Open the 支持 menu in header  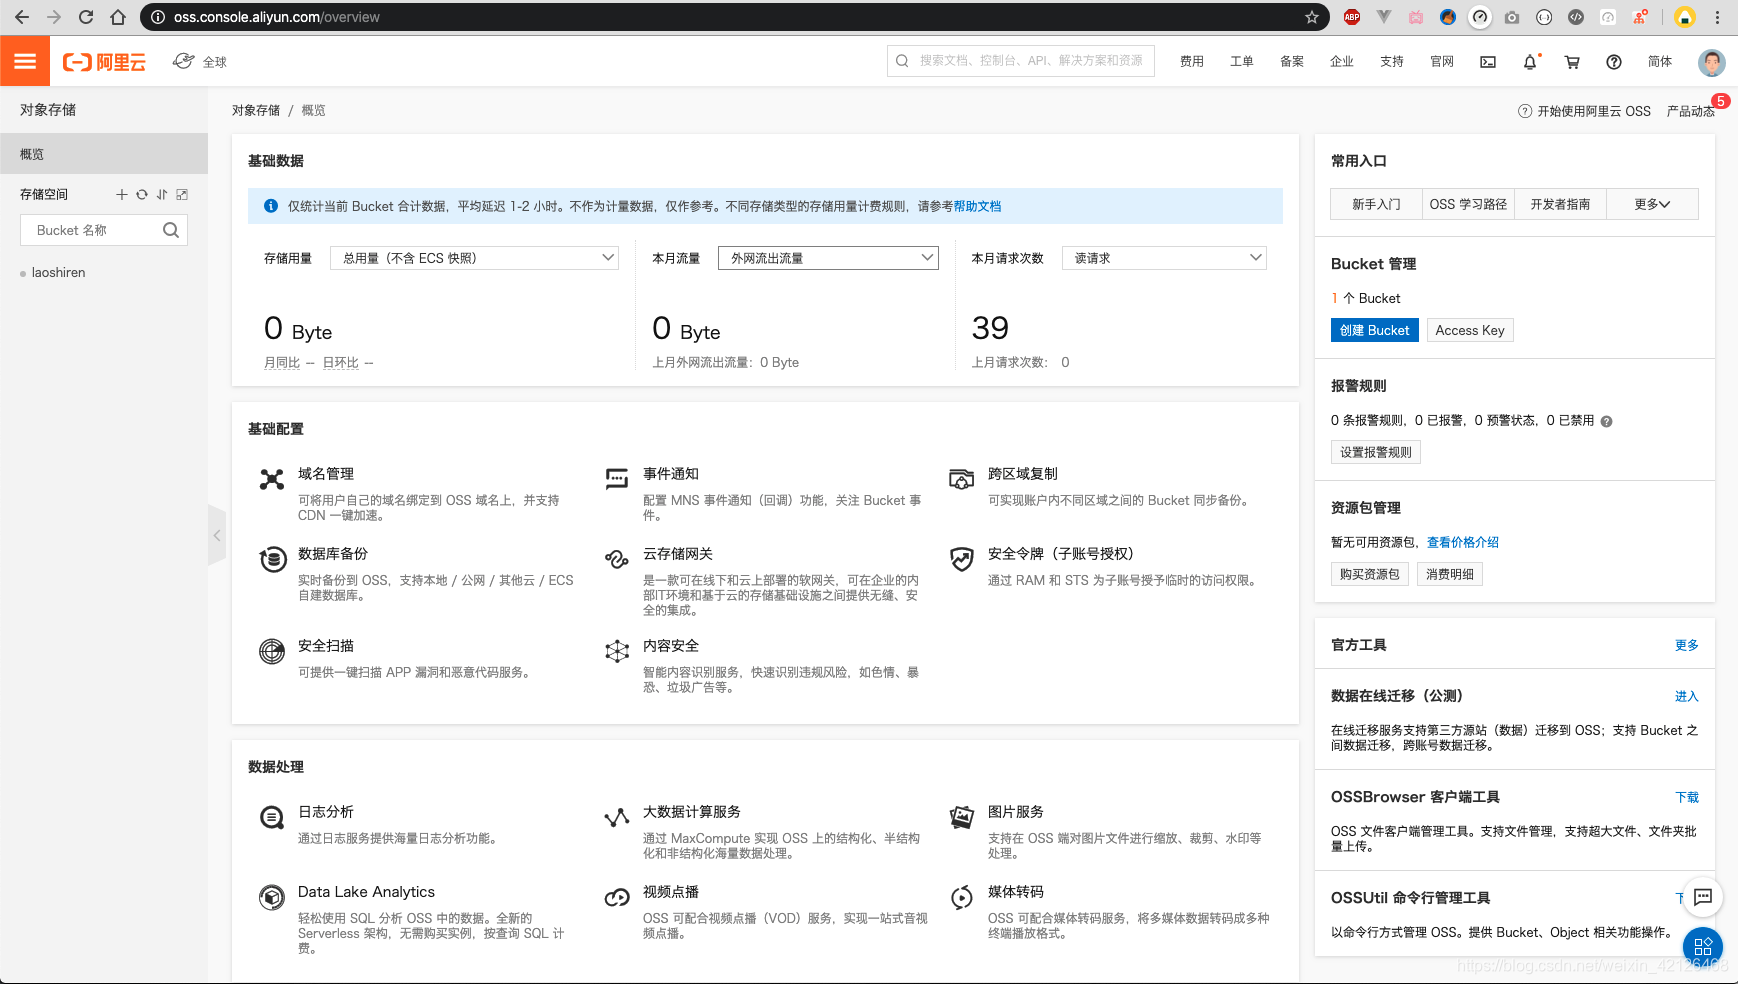(x=1392, y=62)
